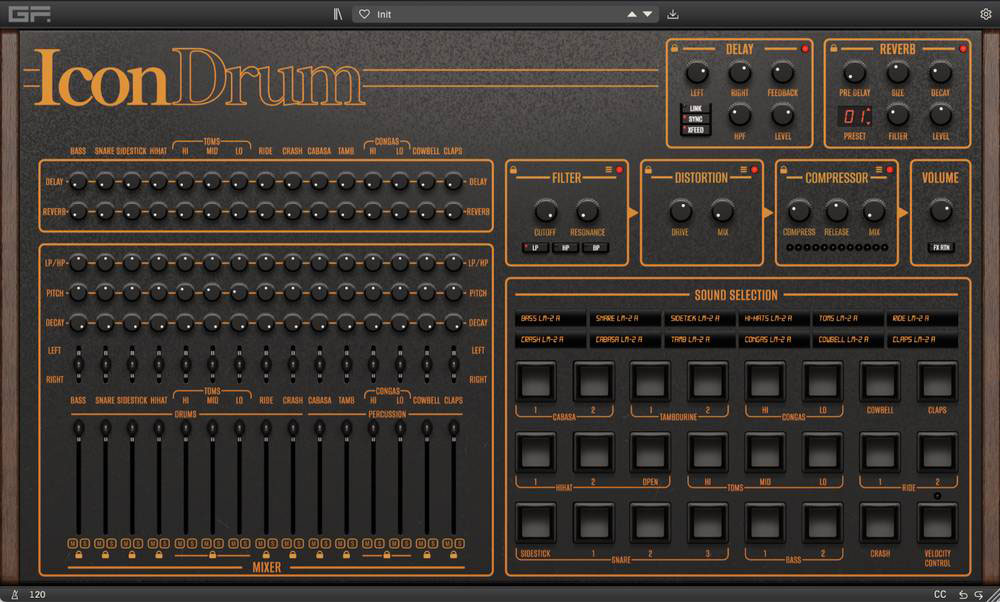Screen dimensions: 1000x602
Task: Toggle XFEED in the Delay section
Action: tap(696, 131)
